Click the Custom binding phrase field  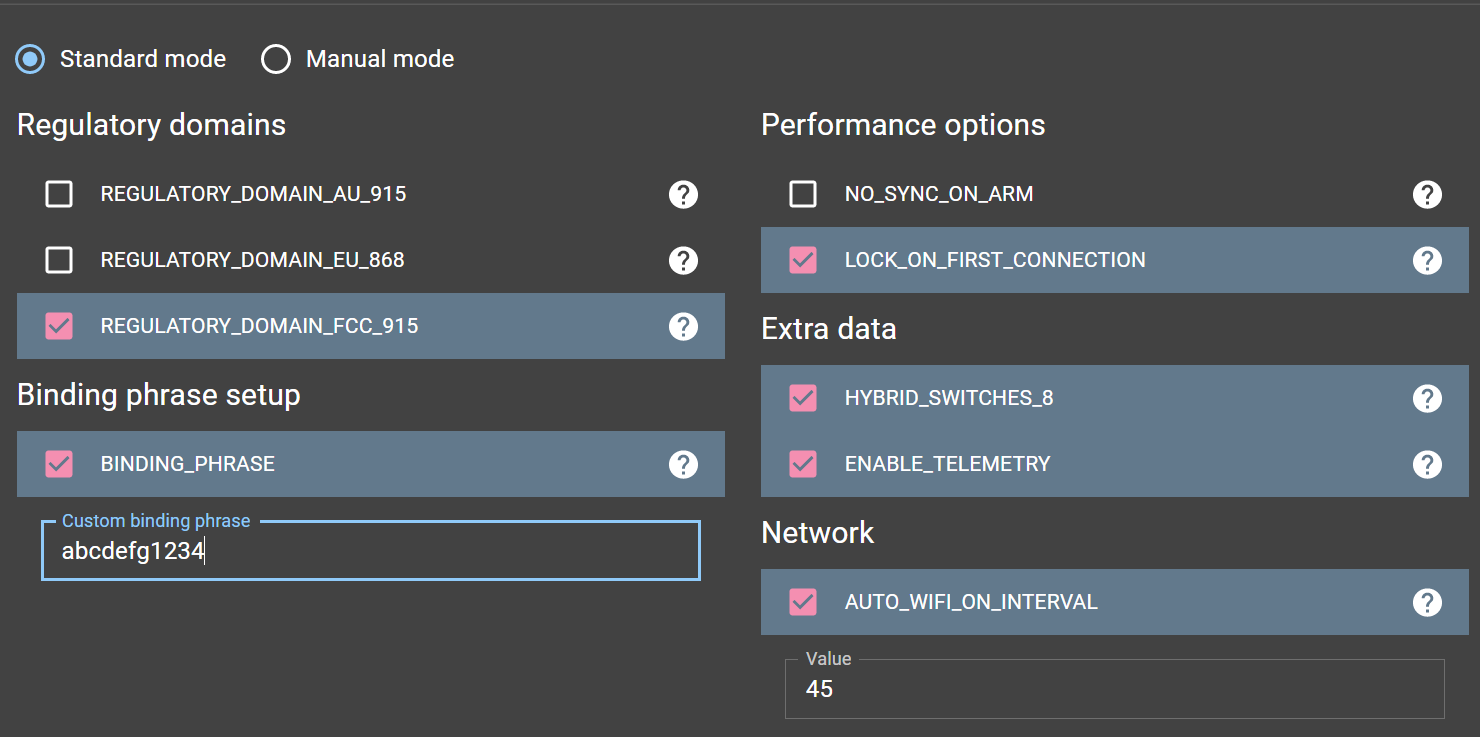tap(370, 551)
